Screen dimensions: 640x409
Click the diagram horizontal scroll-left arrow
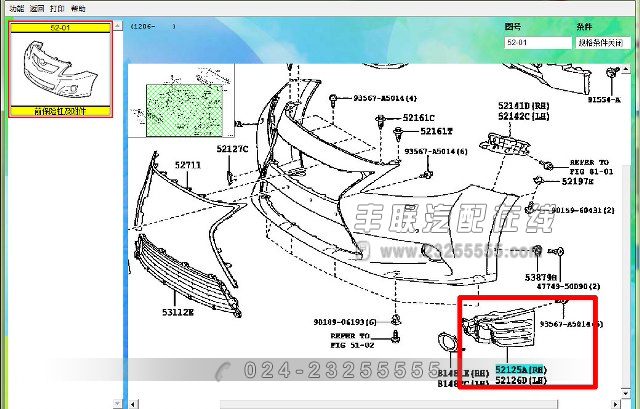[133, 405]
